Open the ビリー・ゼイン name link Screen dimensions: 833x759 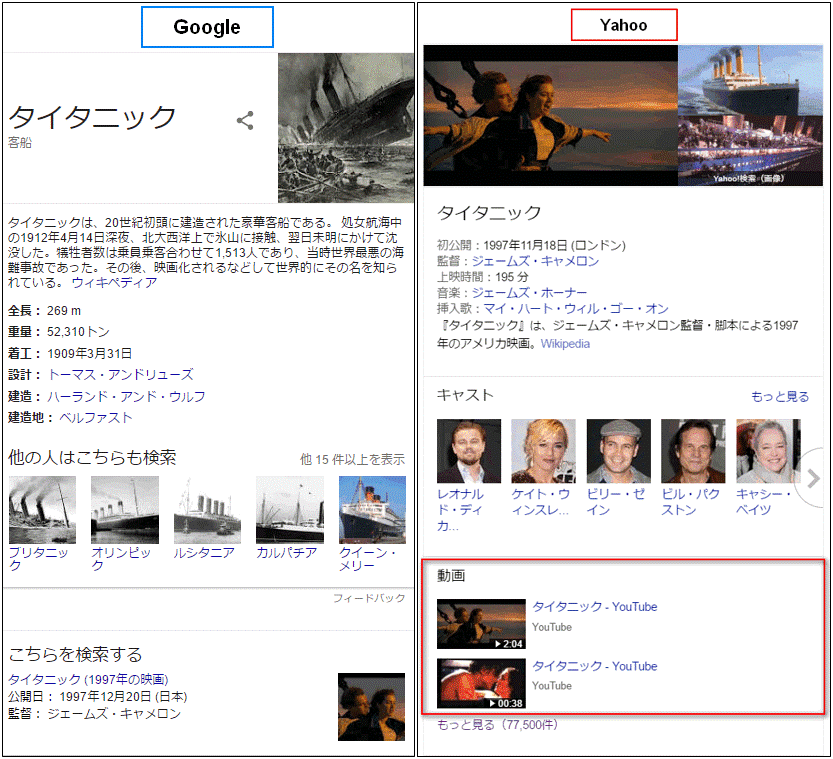[616, 502]
